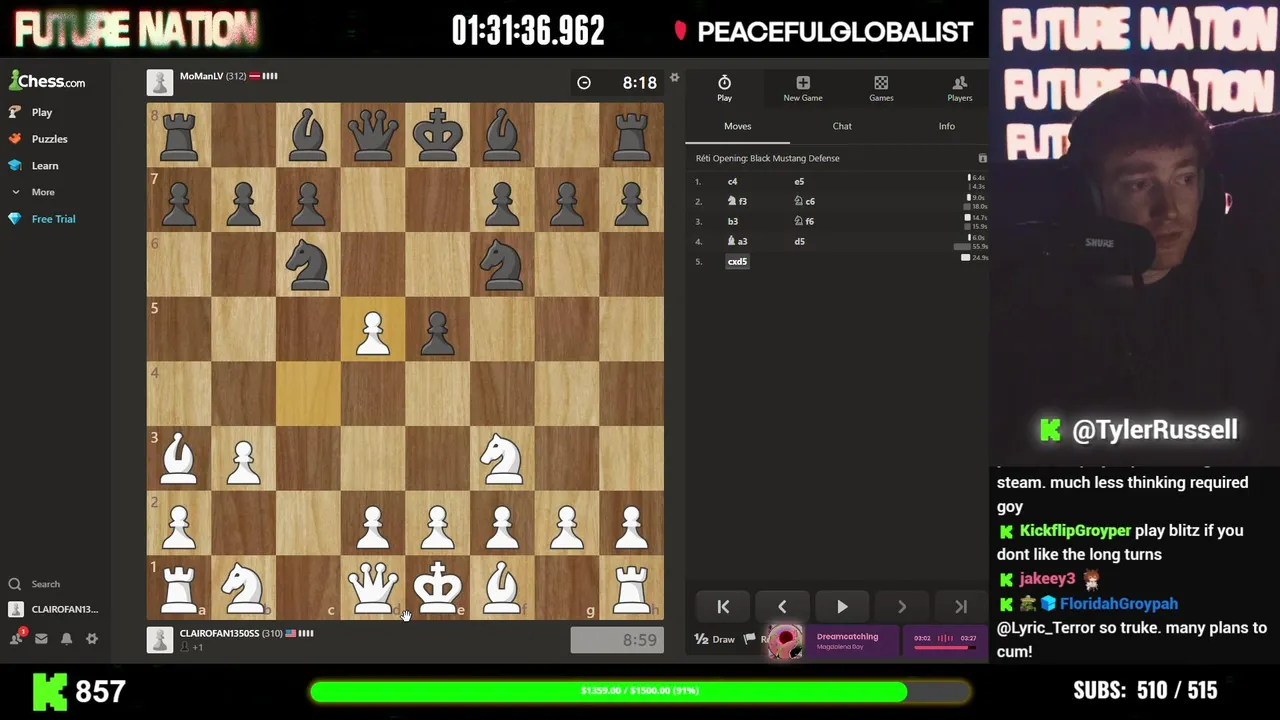Switch to the Chat subtab
The width and height of the screenshot is (1280, 720).
click(x=842, y=126)
